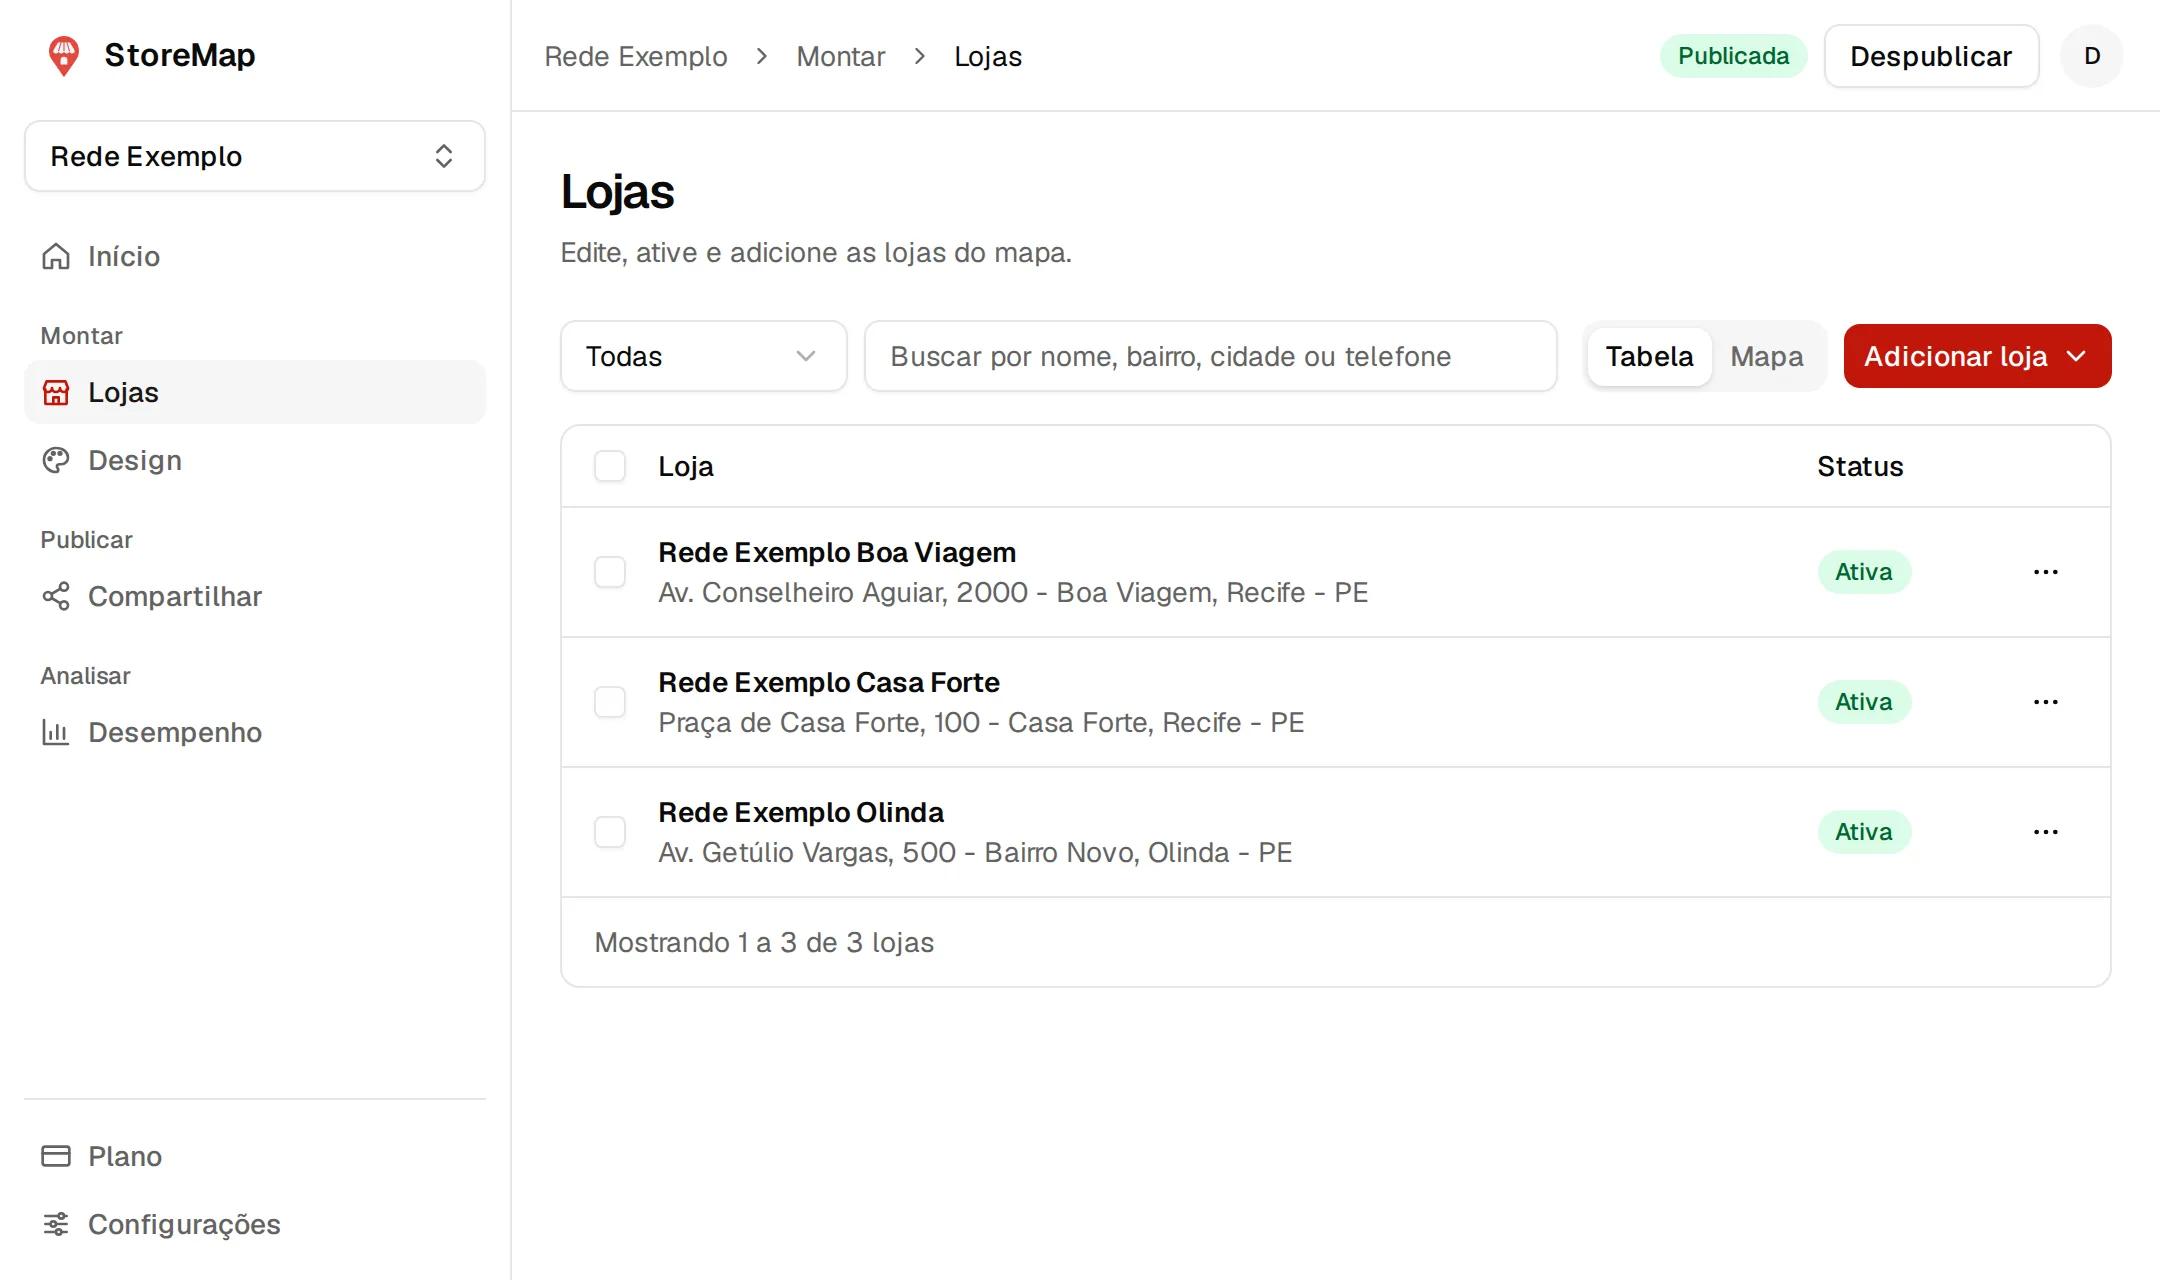Click the Lojas breadcrumb text
This screenshot has width=2160, height=1280.
click(988, 56)
